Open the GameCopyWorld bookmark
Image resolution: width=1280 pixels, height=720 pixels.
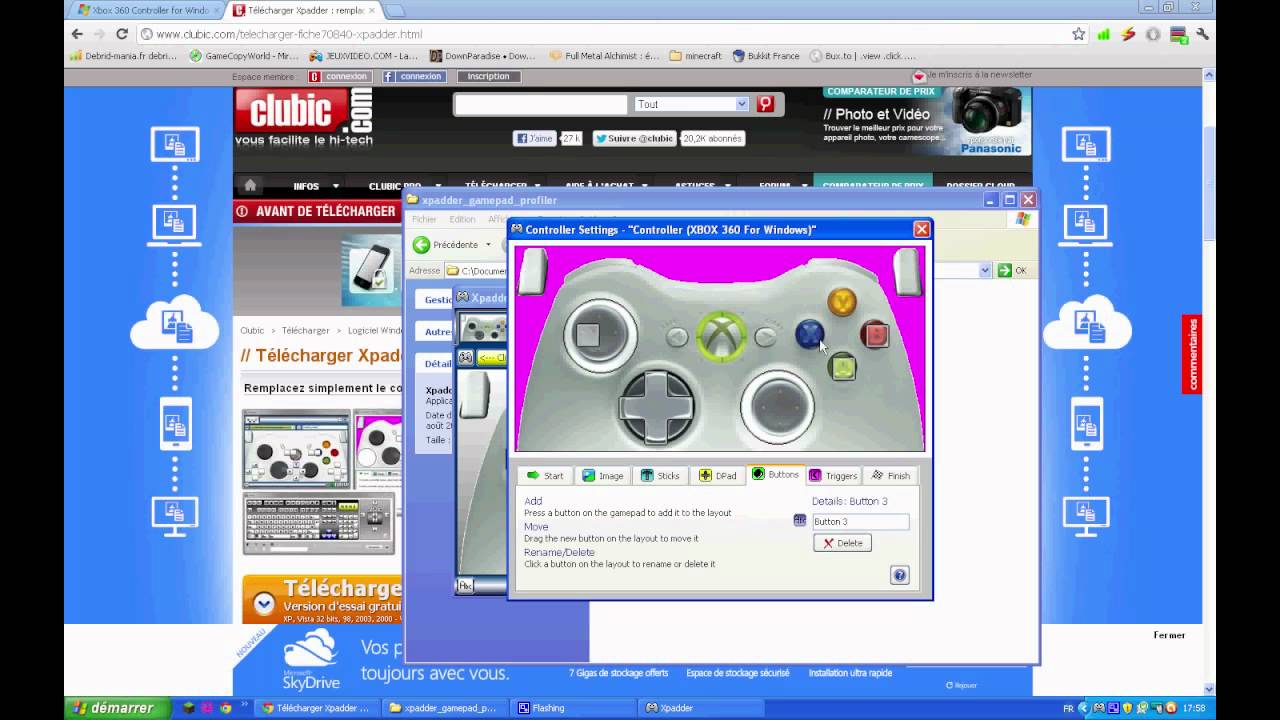coord(244,56)
